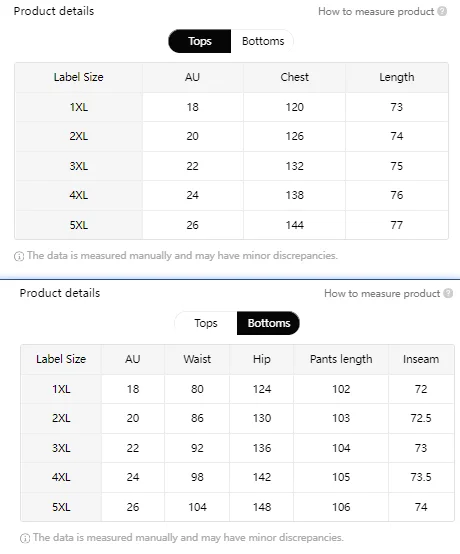The height and width of the screenshot is (554, 460).
Task: Select the 5XL row in bottoms table
Action: tap(237, 507)
